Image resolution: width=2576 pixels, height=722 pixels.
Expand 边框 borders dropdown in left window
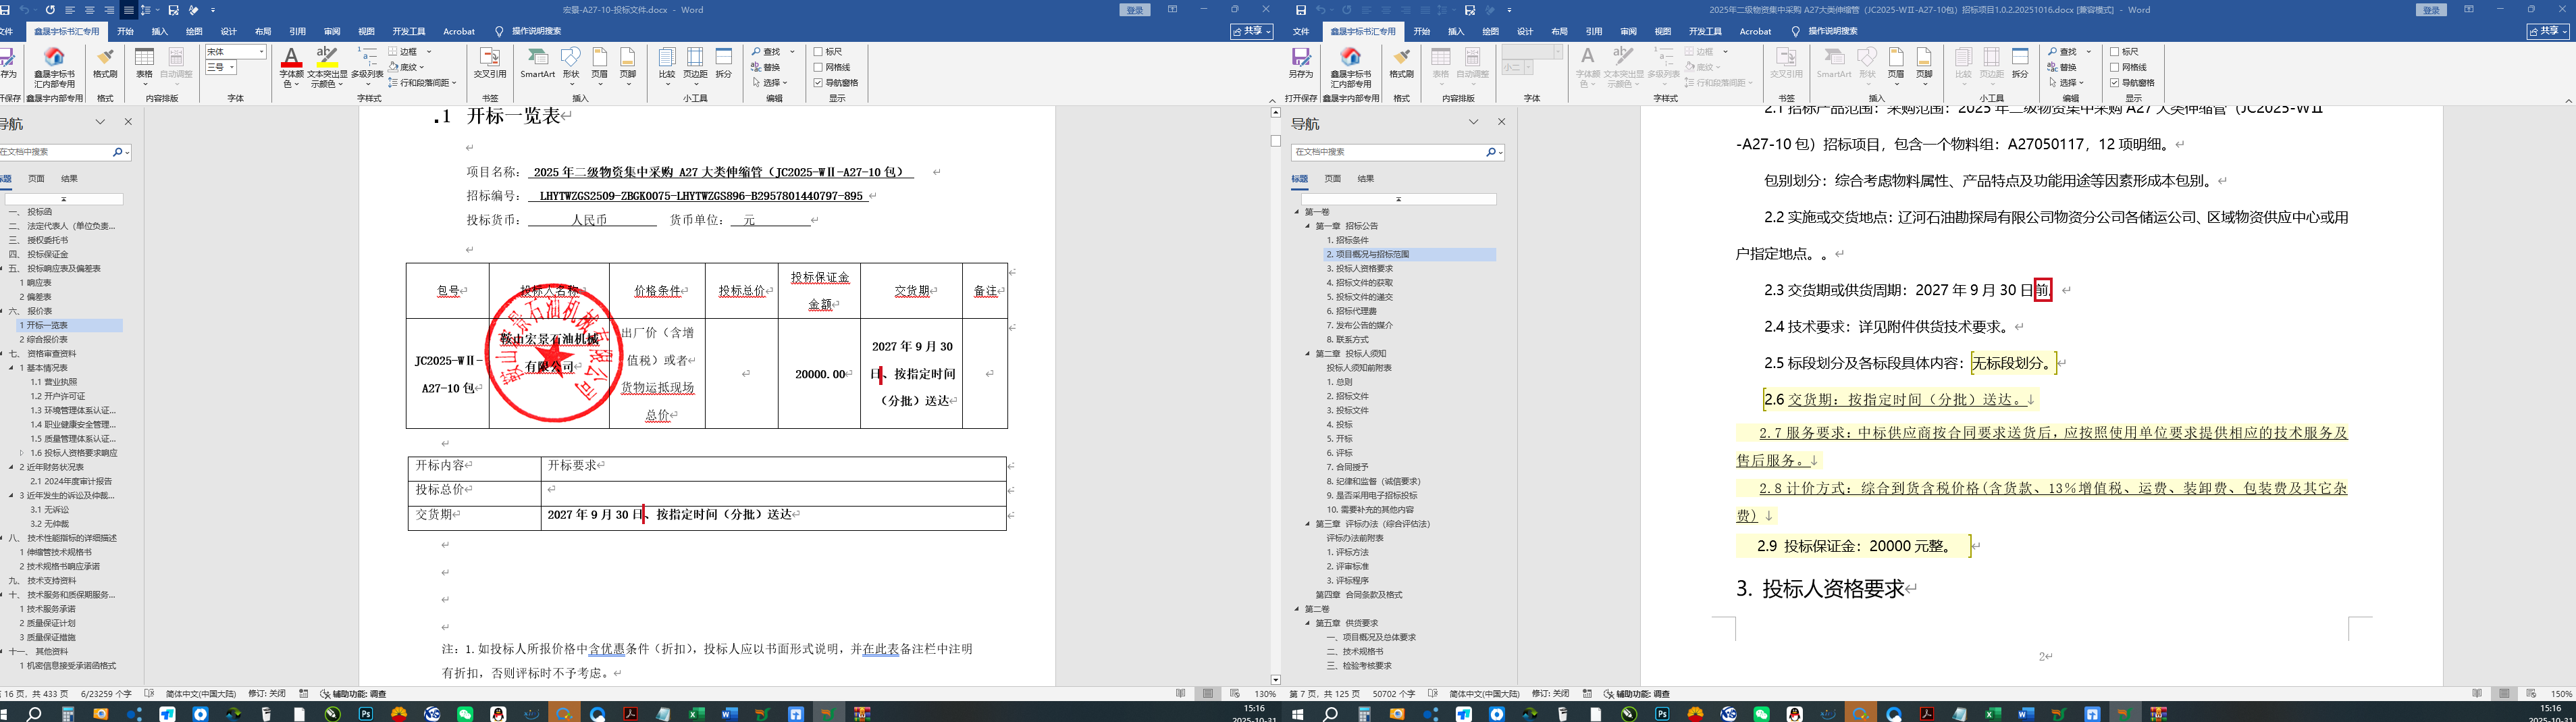pyautogui.click(x=429, y=52)
